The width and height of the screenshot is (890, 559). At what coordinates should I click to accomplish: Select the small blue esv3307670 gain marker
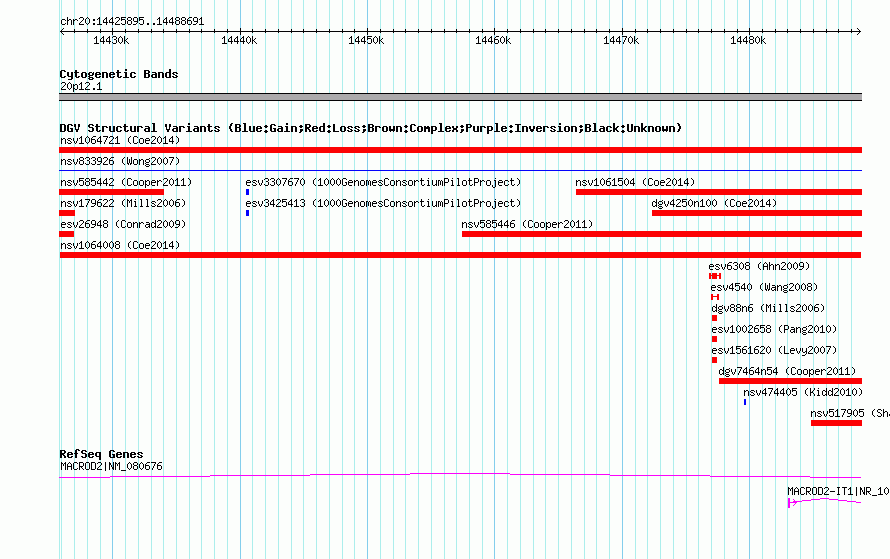pyautogui.click(x=247, y=192)
